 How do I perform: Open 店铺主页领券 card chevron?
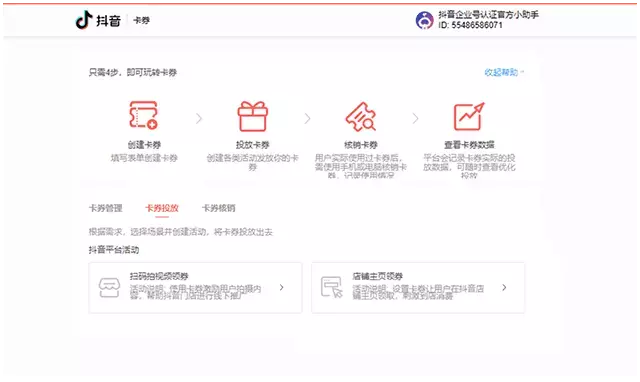504,287
